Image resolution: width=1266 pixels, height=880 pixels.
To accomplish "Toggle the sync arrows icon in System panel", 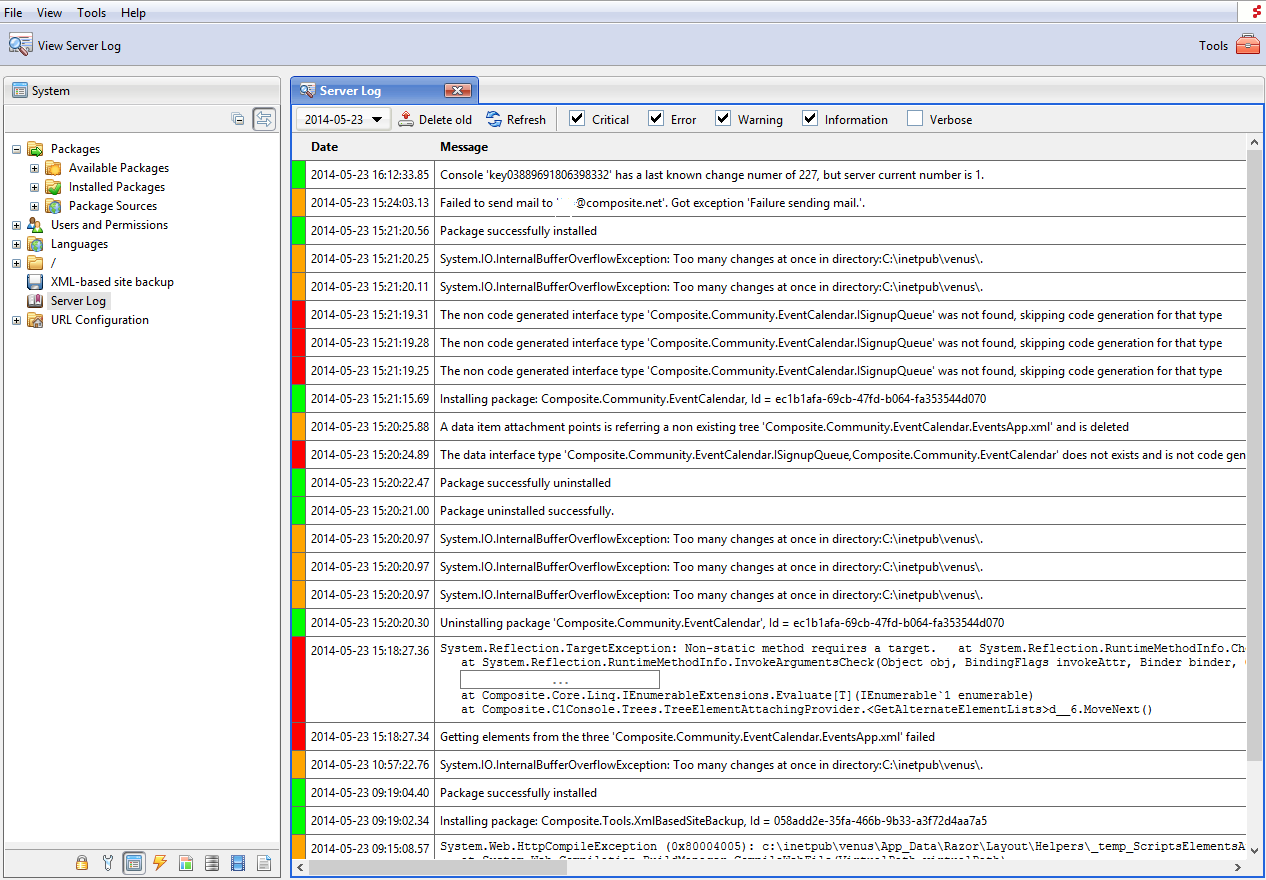I will [x=264, y=117].
